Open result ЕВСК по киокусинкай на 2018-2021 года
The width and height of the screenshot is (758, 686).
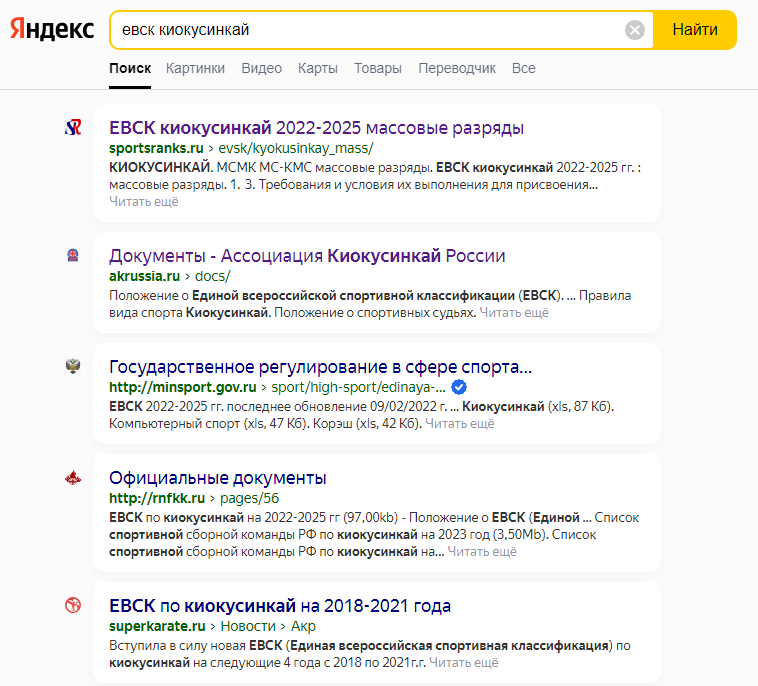click(280, 606)
